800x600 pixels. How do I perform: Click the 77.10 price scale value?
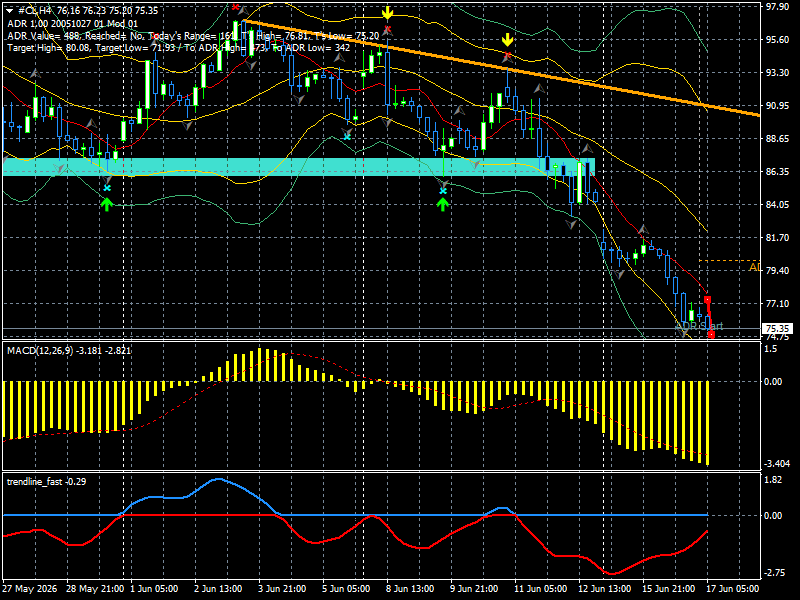click(778, 304)
